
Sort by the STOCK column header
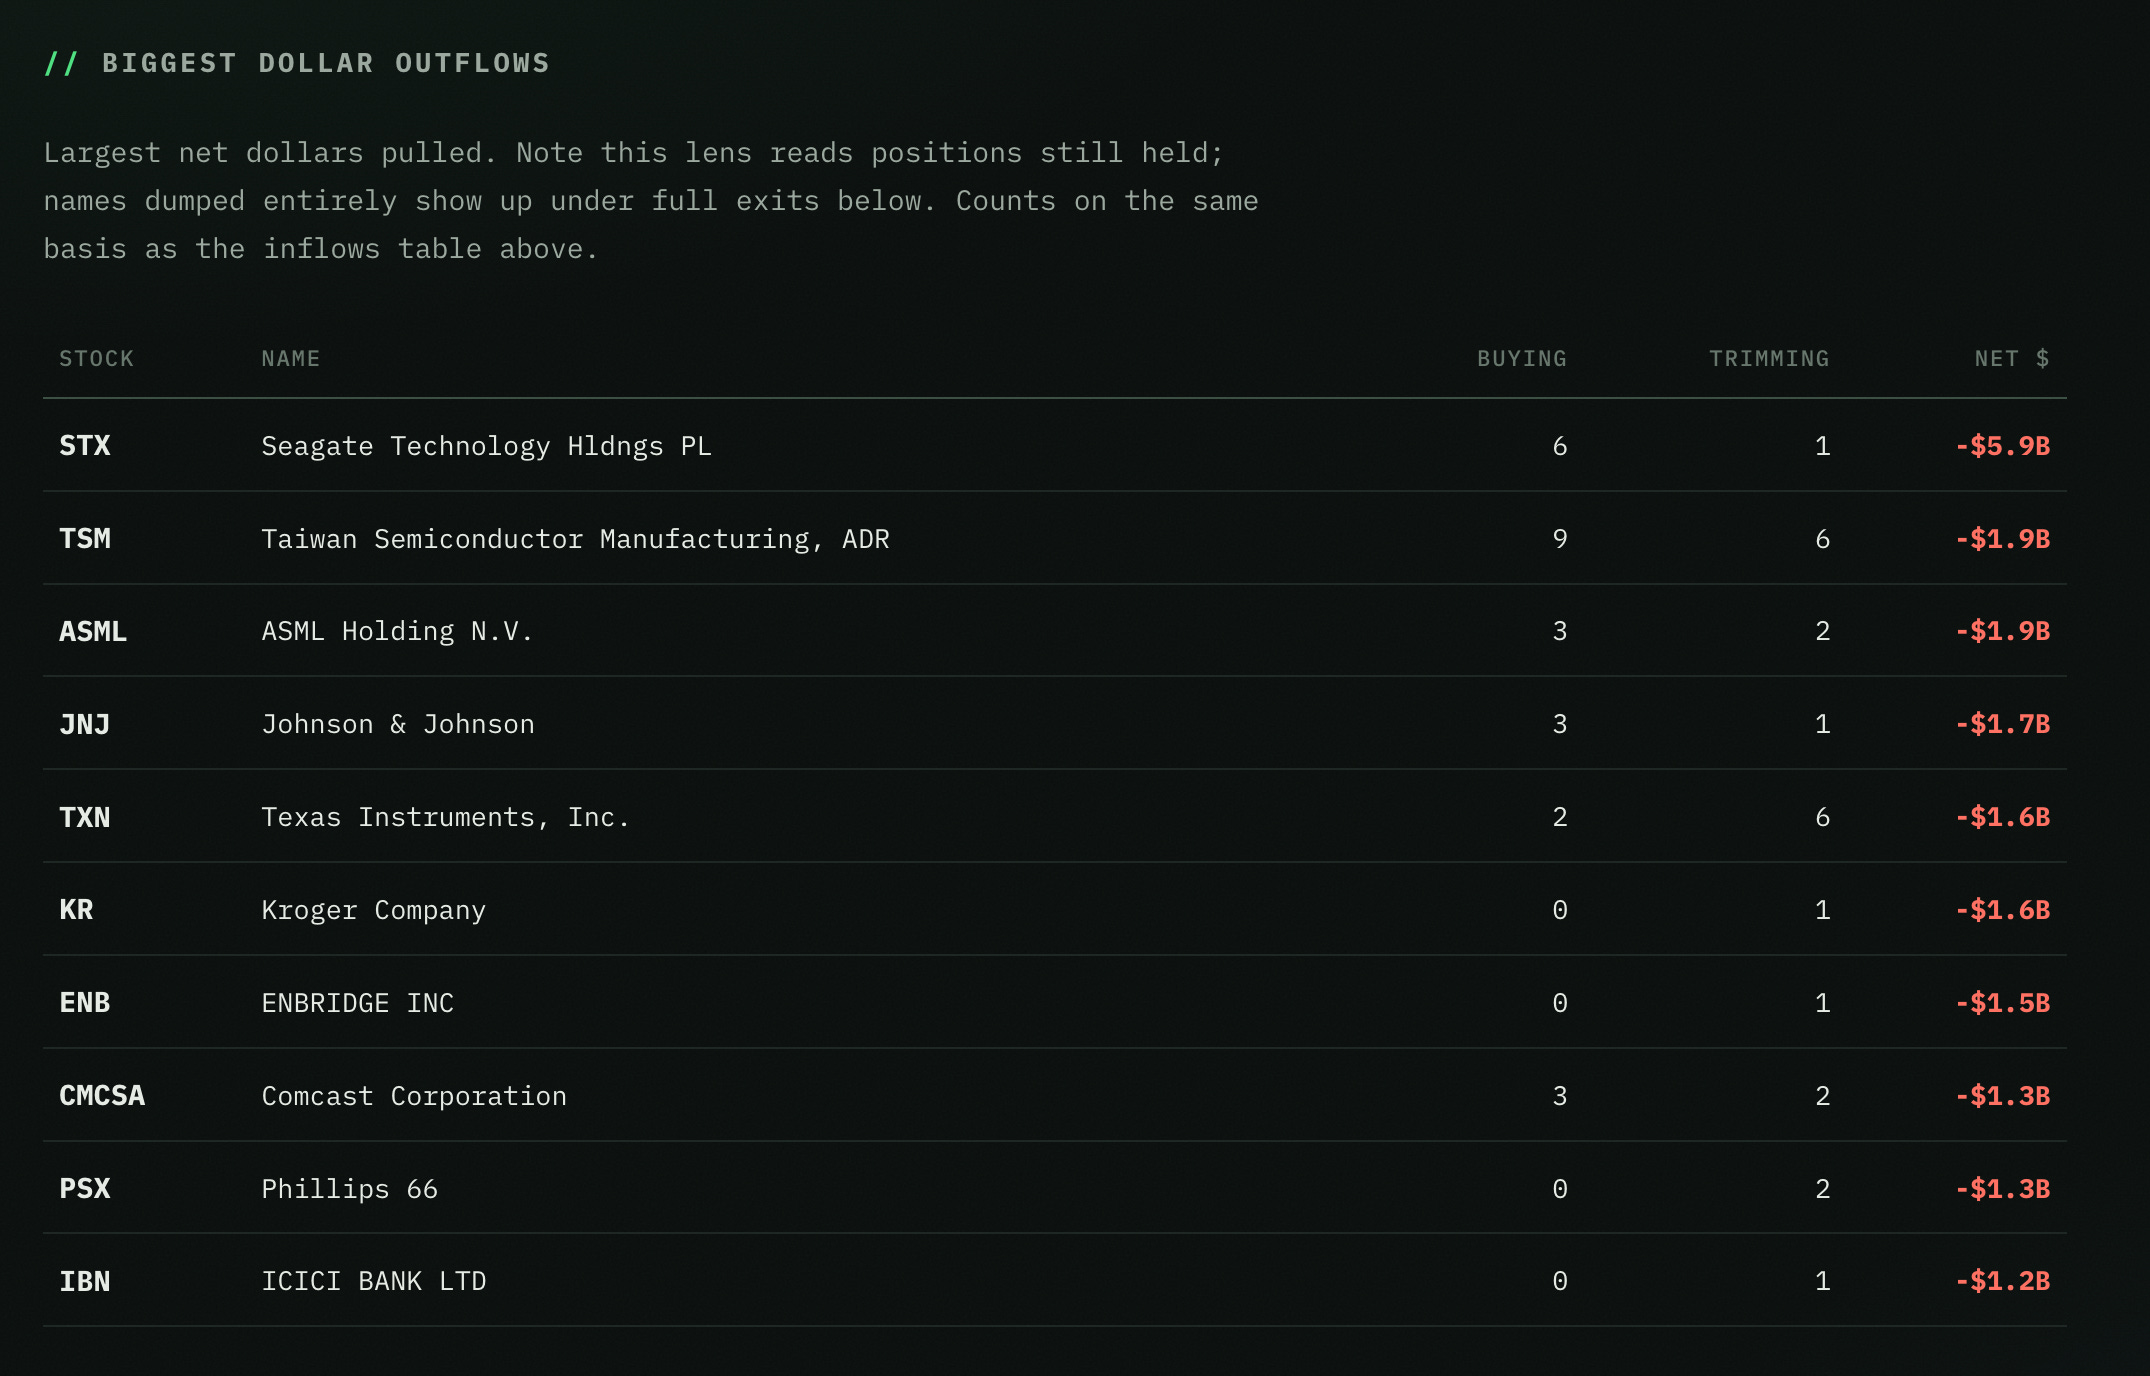pos(96,359)
